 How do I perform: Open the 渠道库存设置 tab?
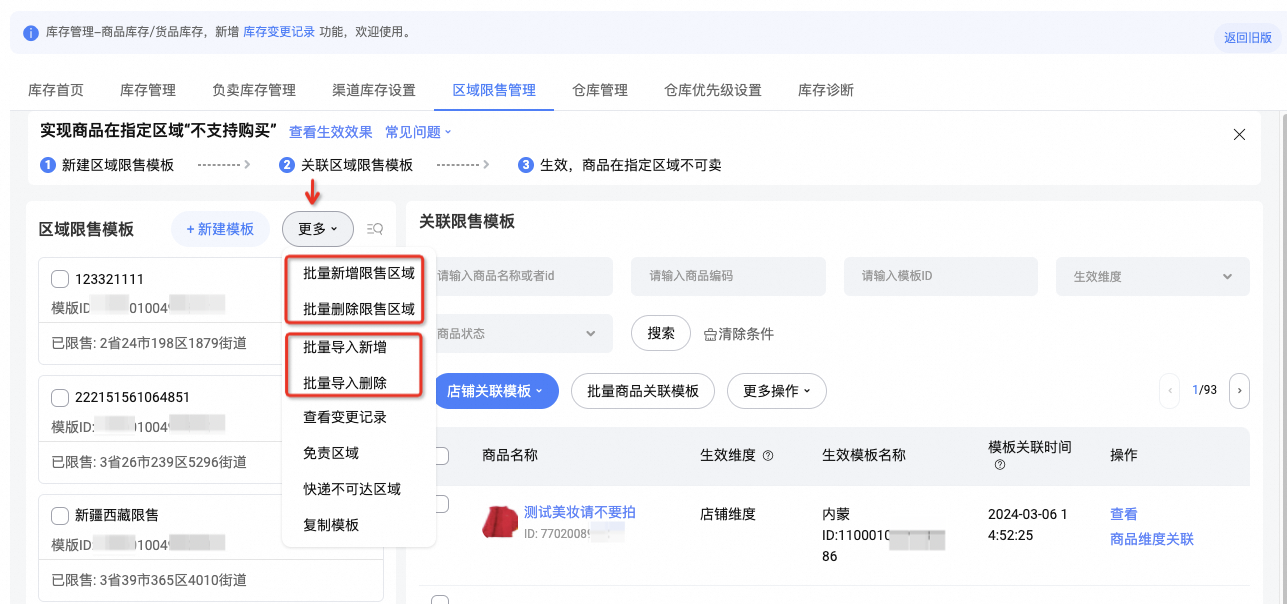click(x=374, y=90)
